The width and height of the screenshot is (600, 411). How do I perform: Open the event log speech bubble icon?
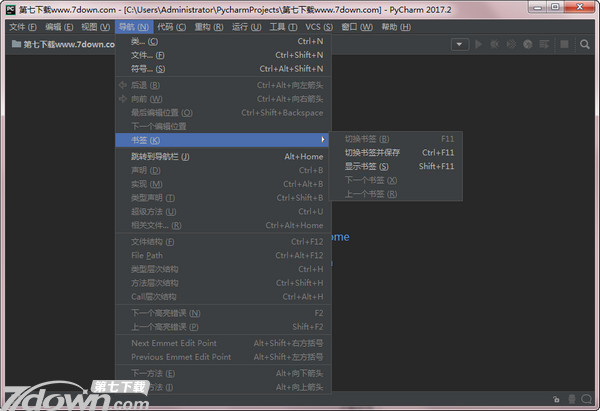(586, 399)
